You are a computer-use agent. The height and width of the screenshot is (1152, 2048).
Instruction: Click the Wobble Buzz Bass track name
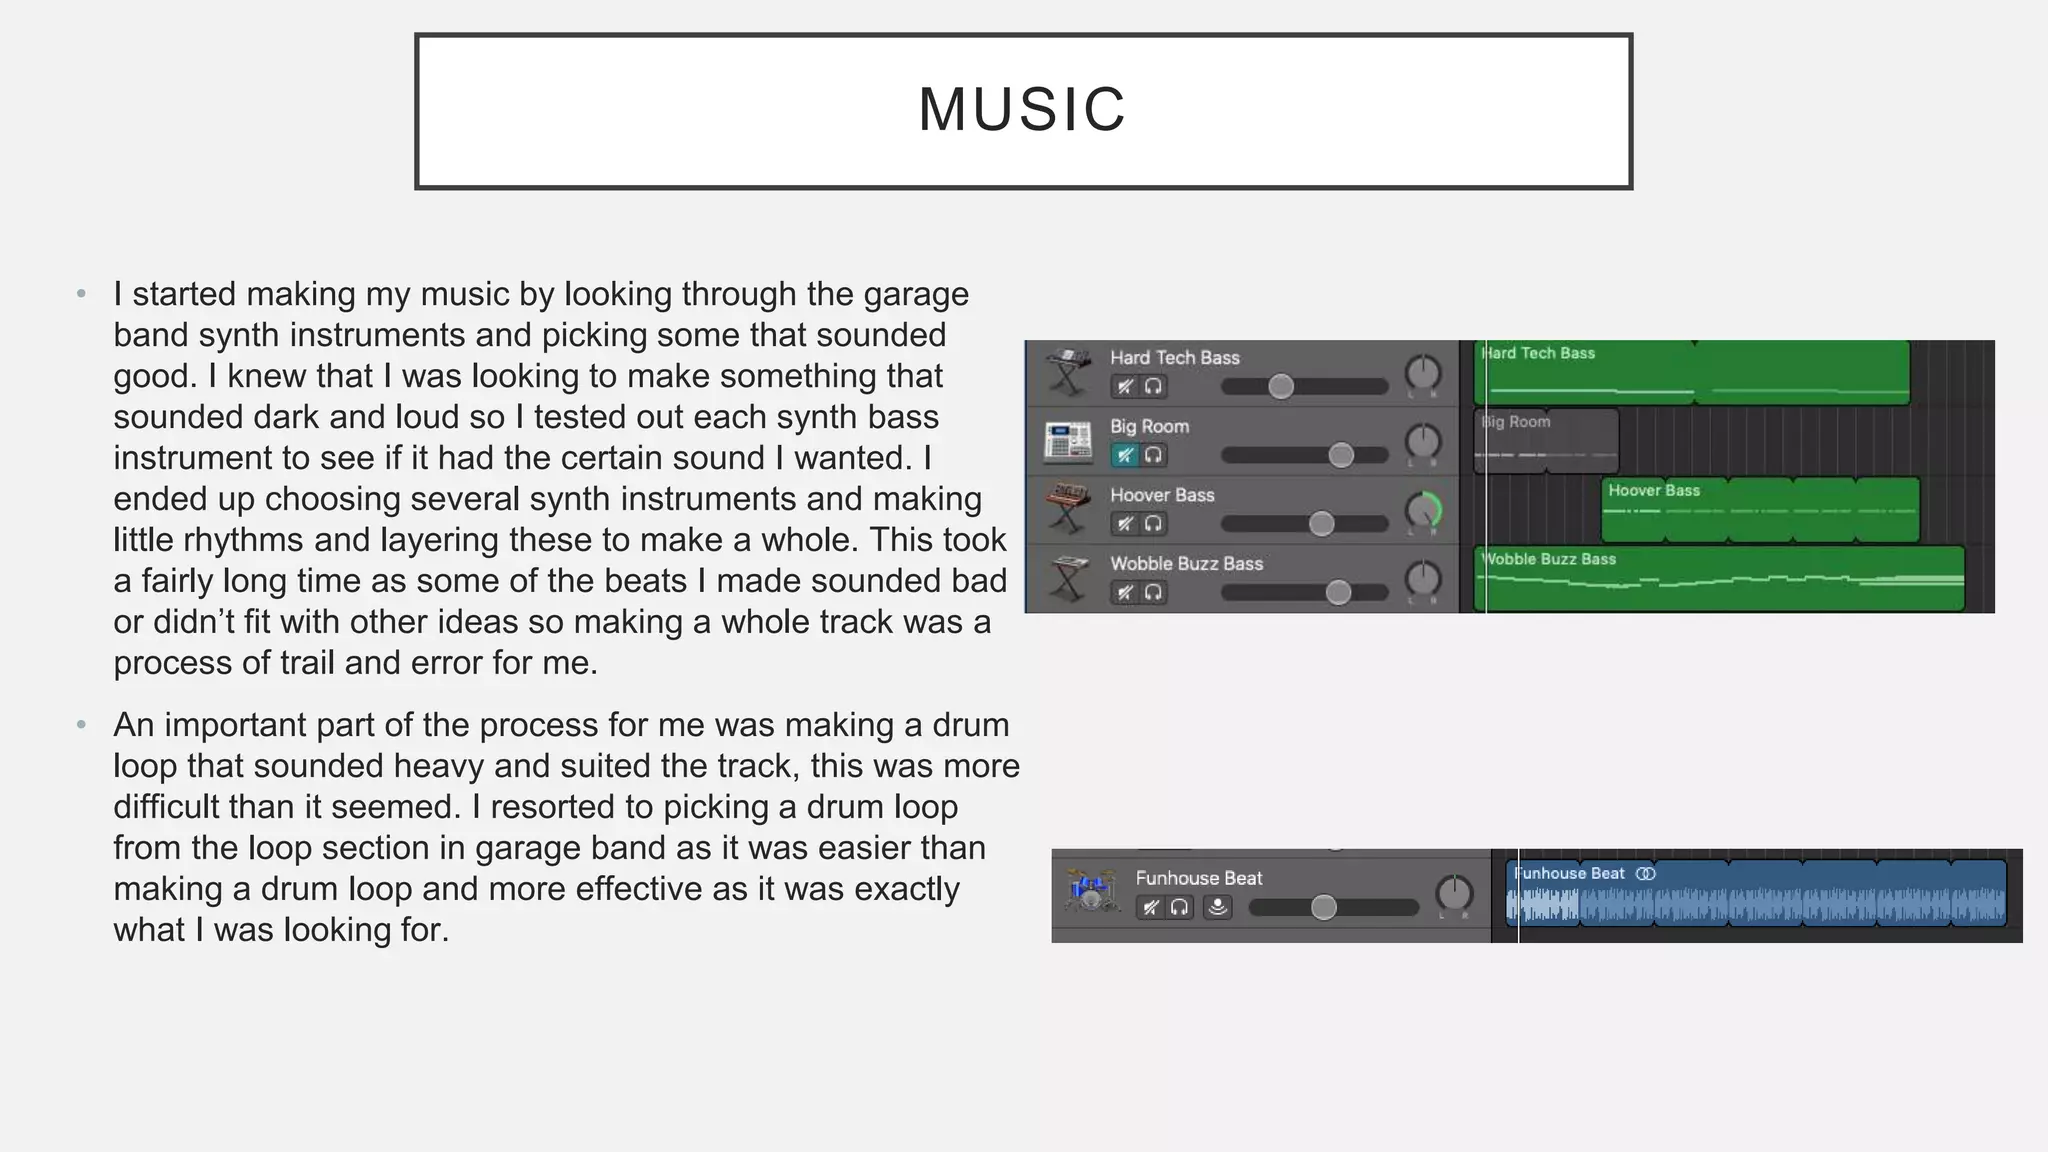(1186, 564)
